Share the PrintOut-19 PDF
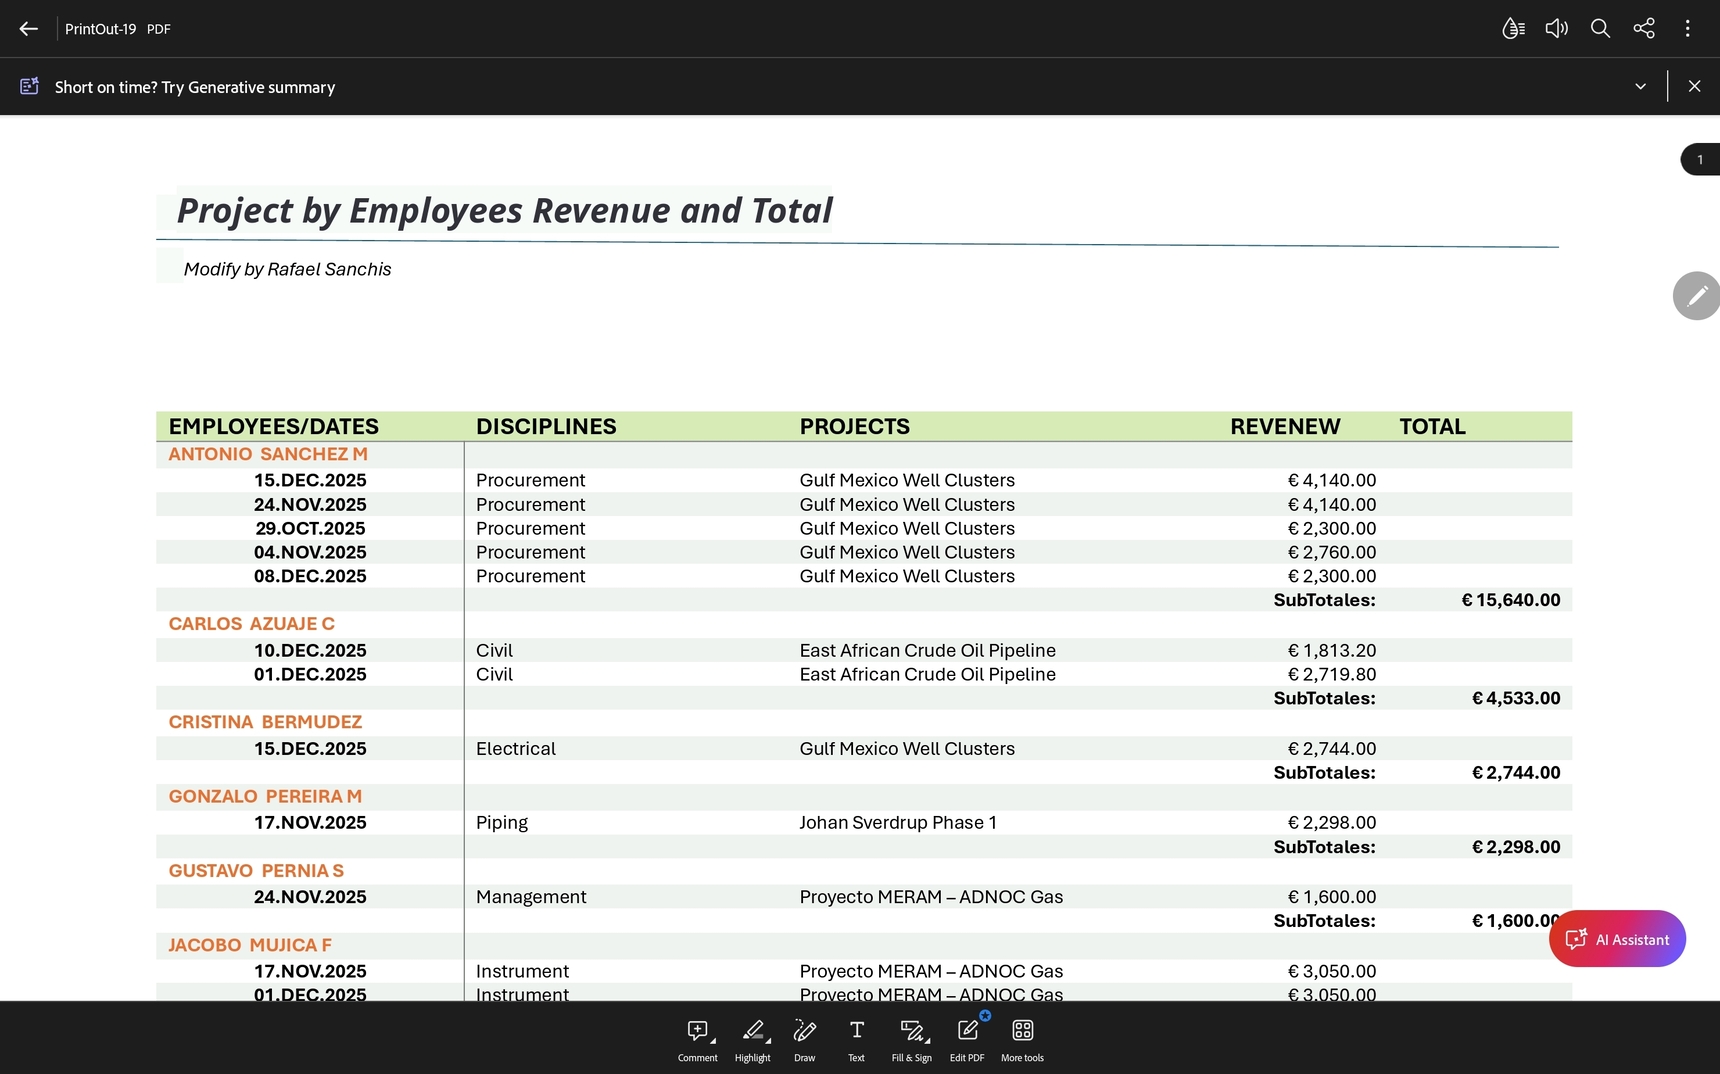 (x=1644, y=29)
